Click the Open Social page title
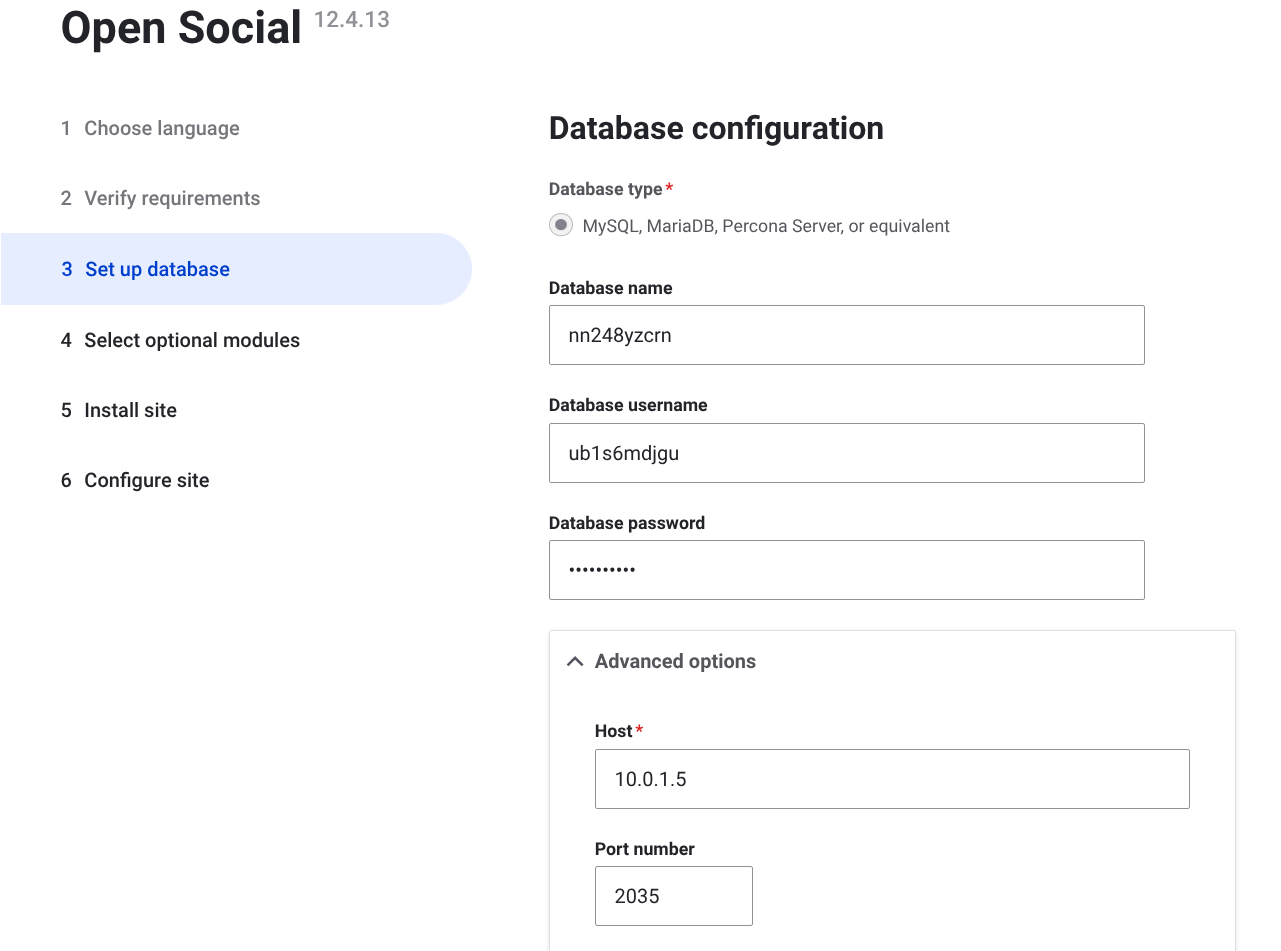 click(181, 28)
